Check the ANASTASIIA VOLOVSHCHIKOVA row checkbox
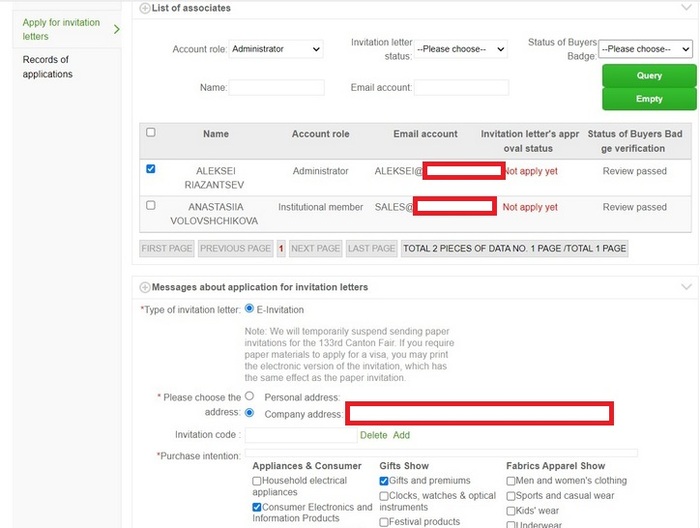The height and width of the screenshot is (528, 700). click(x=151, y=205)
